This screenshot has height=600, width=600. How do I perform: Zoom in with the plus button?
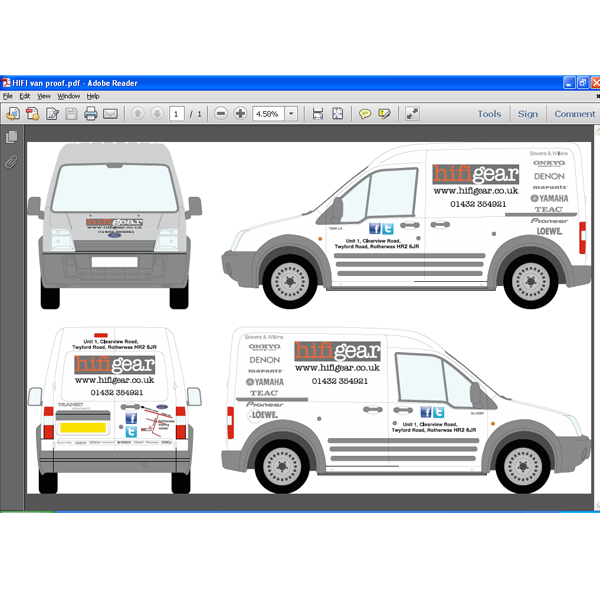[240, 114]
